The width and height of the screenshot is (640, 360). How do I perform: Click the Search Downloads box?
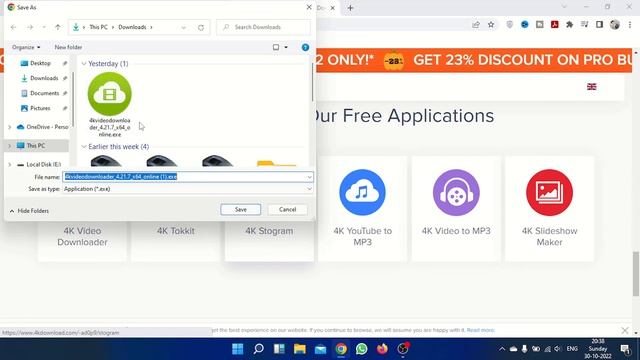pyautogui.click(x=263, y=27)
